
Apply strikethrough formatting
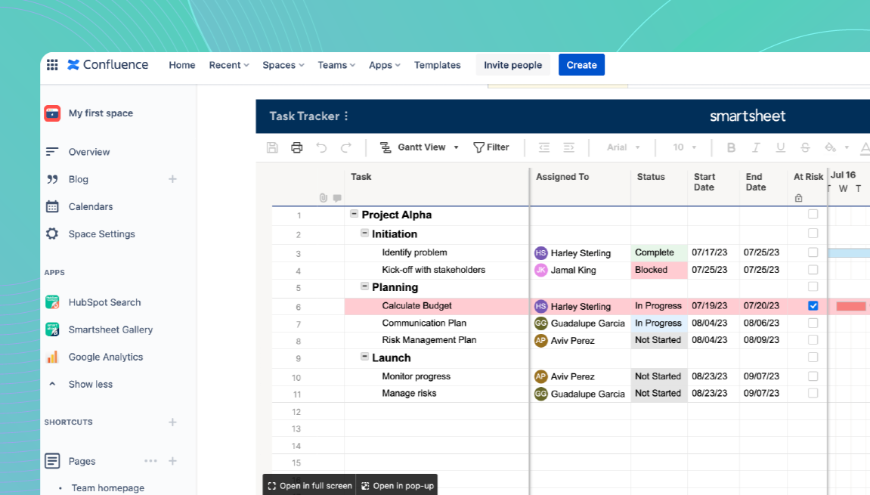(x=805, y=147)
